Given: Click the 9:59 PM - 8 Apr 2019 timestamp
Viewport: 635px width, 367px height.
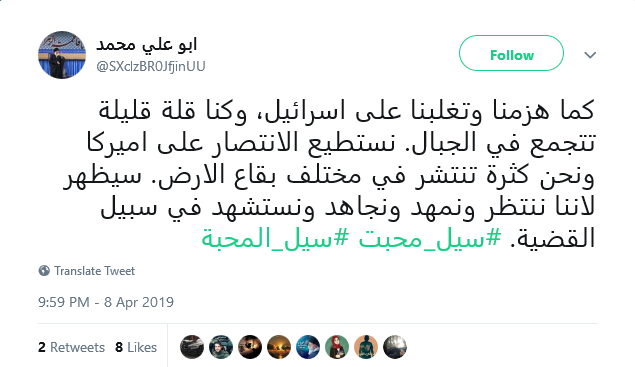Looking at the screenshot, I should [106, 302].
